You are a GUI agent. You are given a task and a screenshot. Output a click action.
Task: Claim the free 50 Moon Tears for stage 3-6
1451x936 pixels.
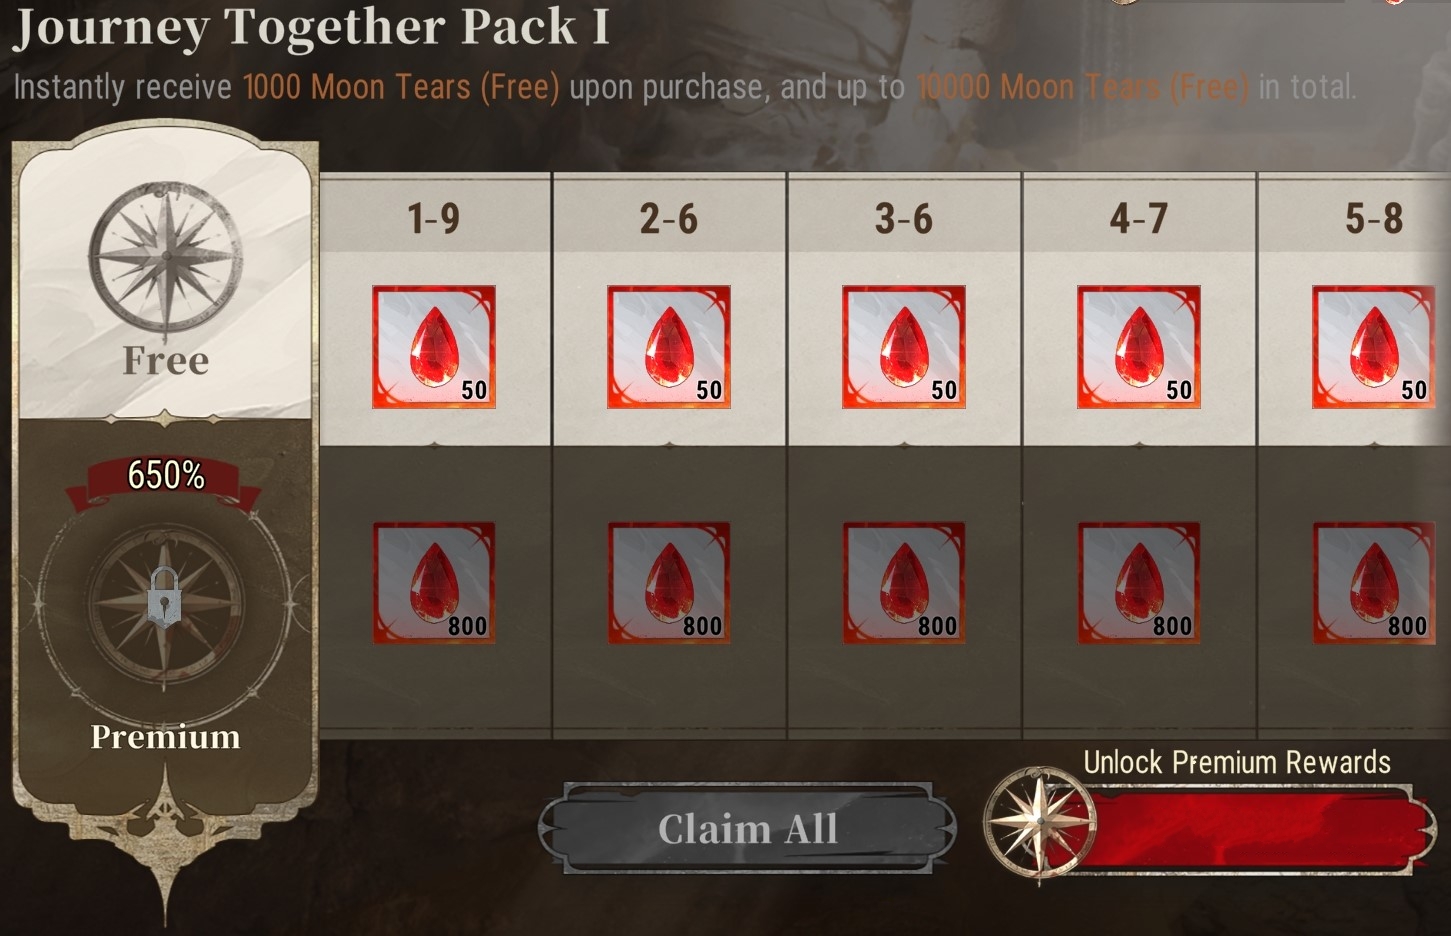point(904,347)
